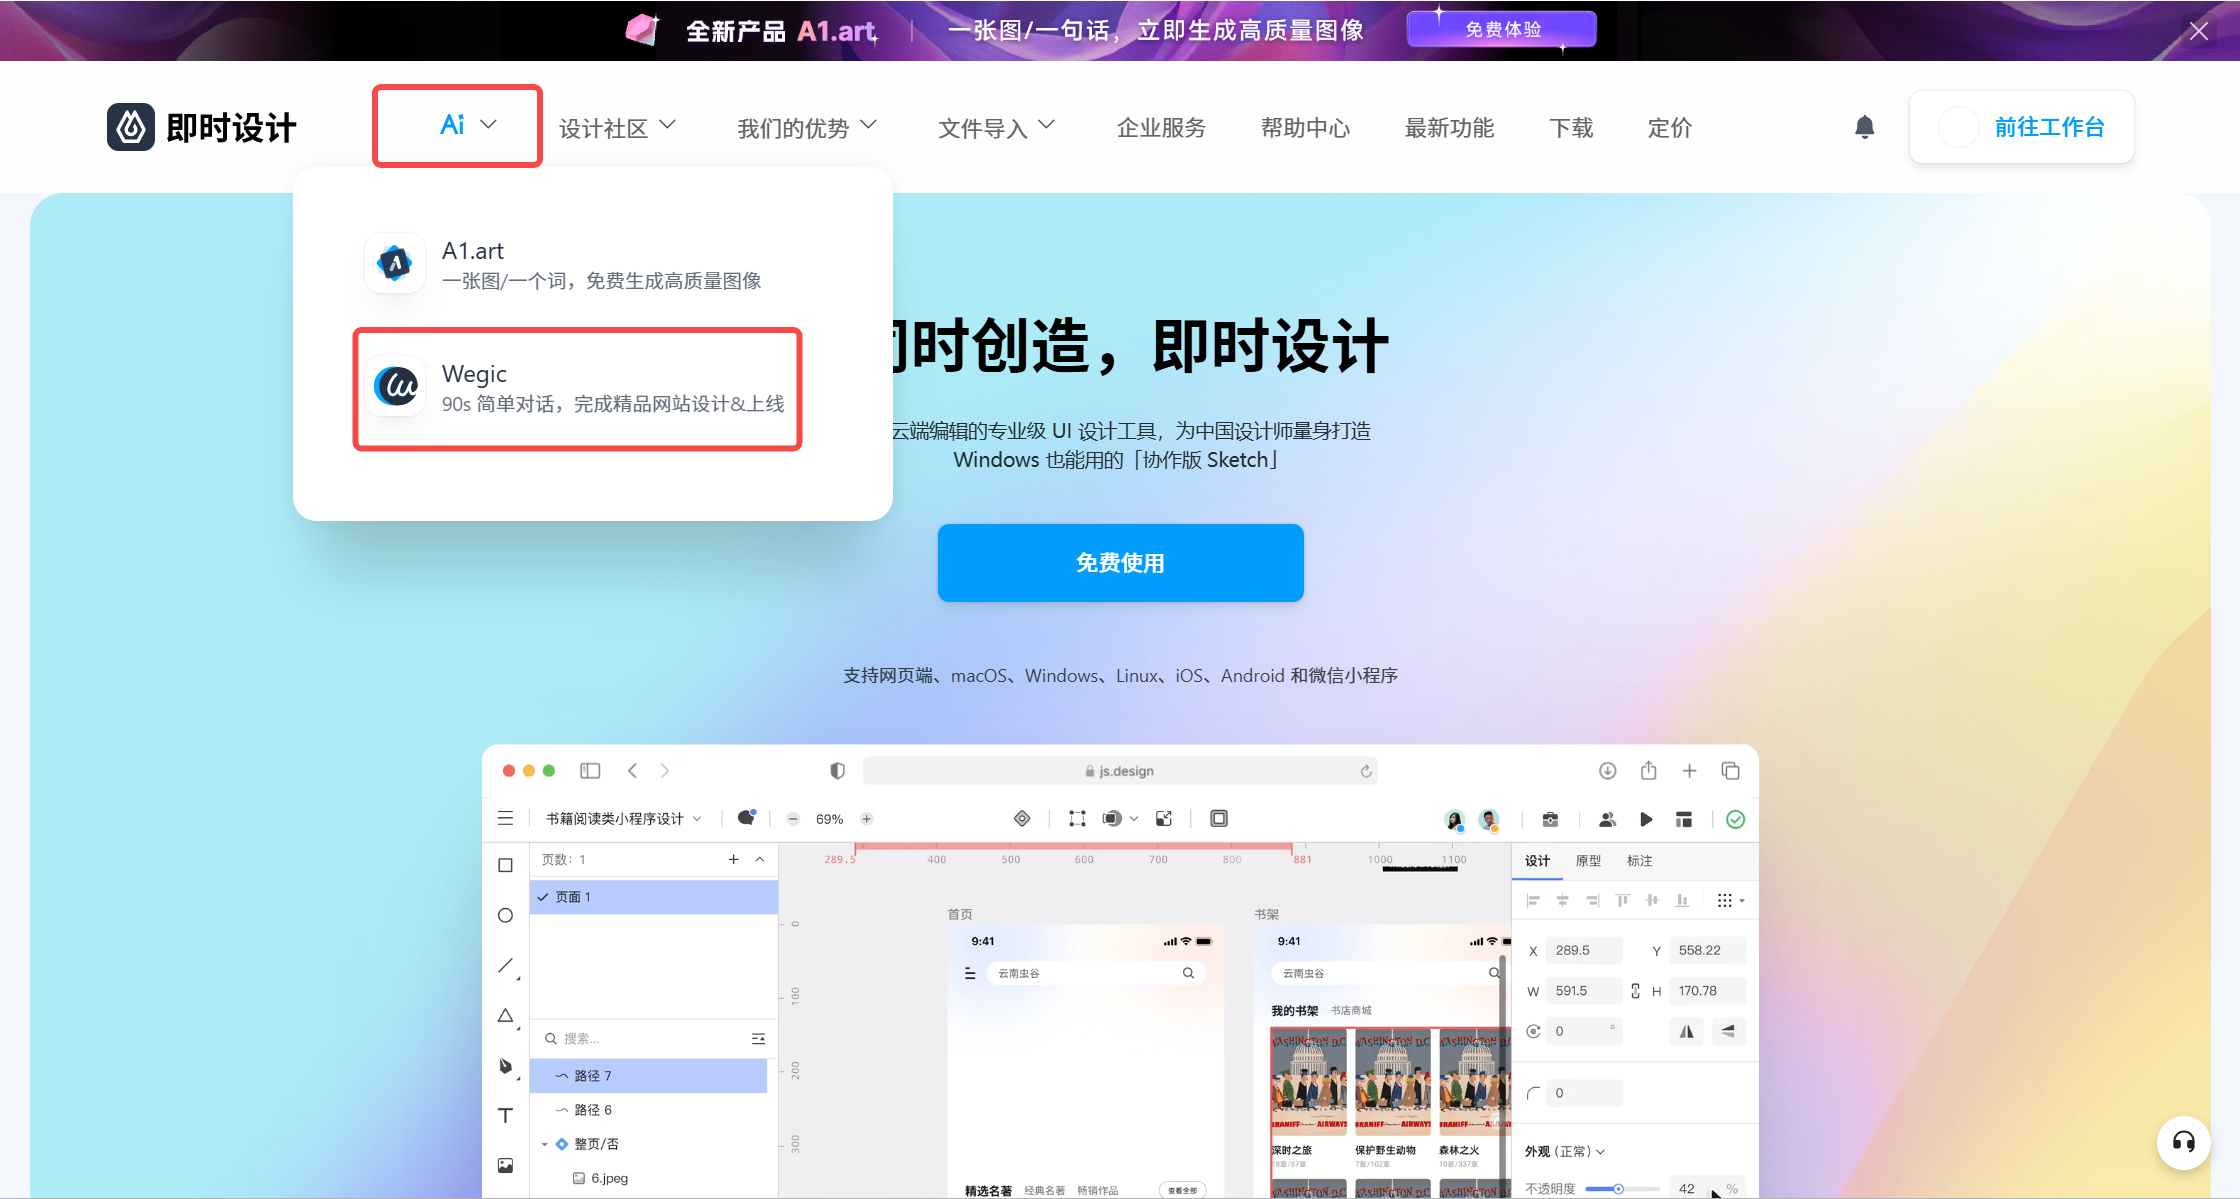Open 最新功能 in the navigation
This screenshot has height=1199, width=2240.
(x=1449, y=128)
